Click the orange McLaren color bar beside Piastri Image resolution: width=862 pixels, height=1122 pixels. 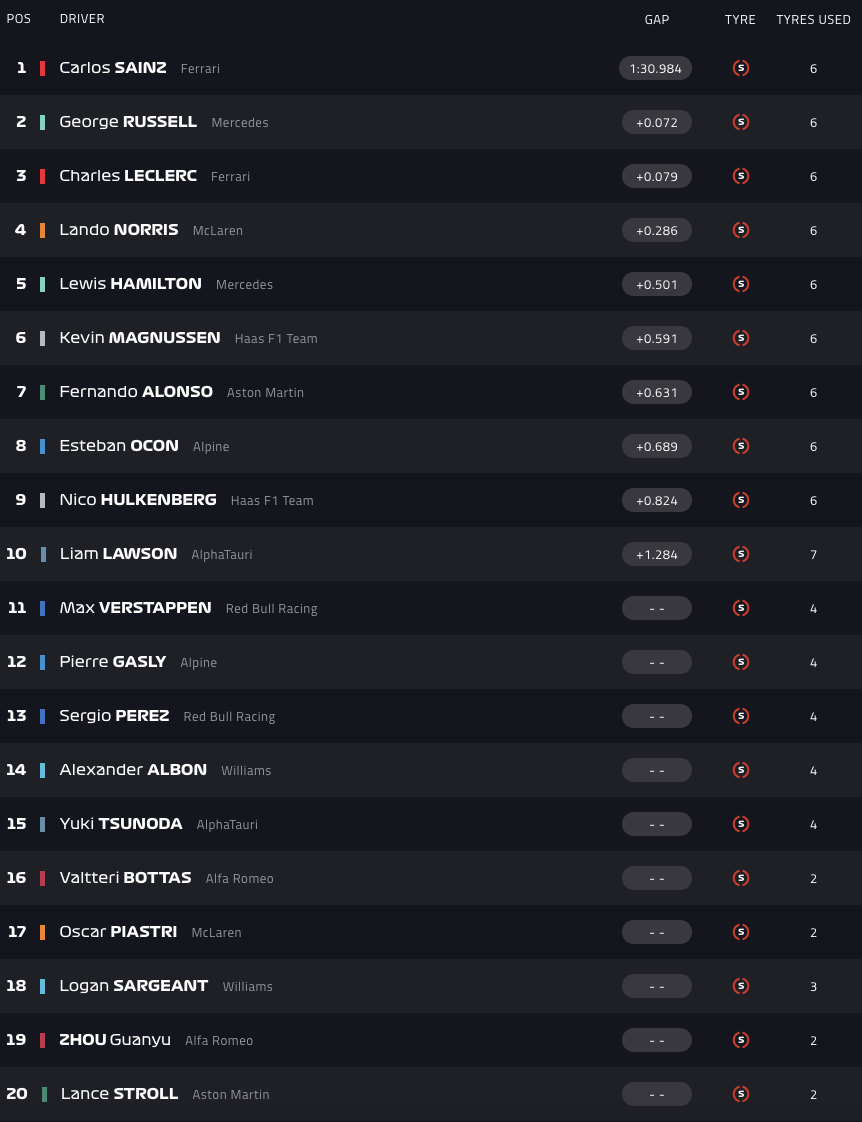[x=42, y=932]
